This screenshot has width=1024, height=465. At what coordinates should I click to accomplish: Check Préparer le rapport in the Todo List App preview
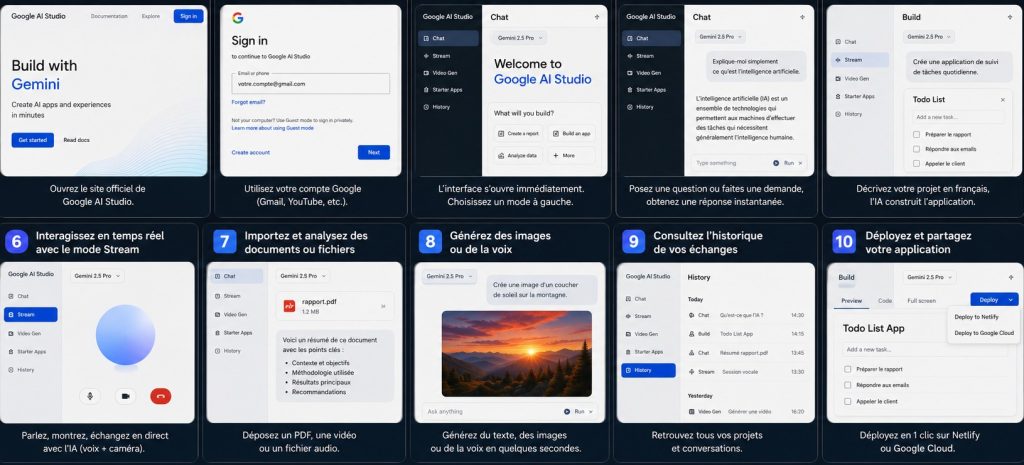pos(848,369)
